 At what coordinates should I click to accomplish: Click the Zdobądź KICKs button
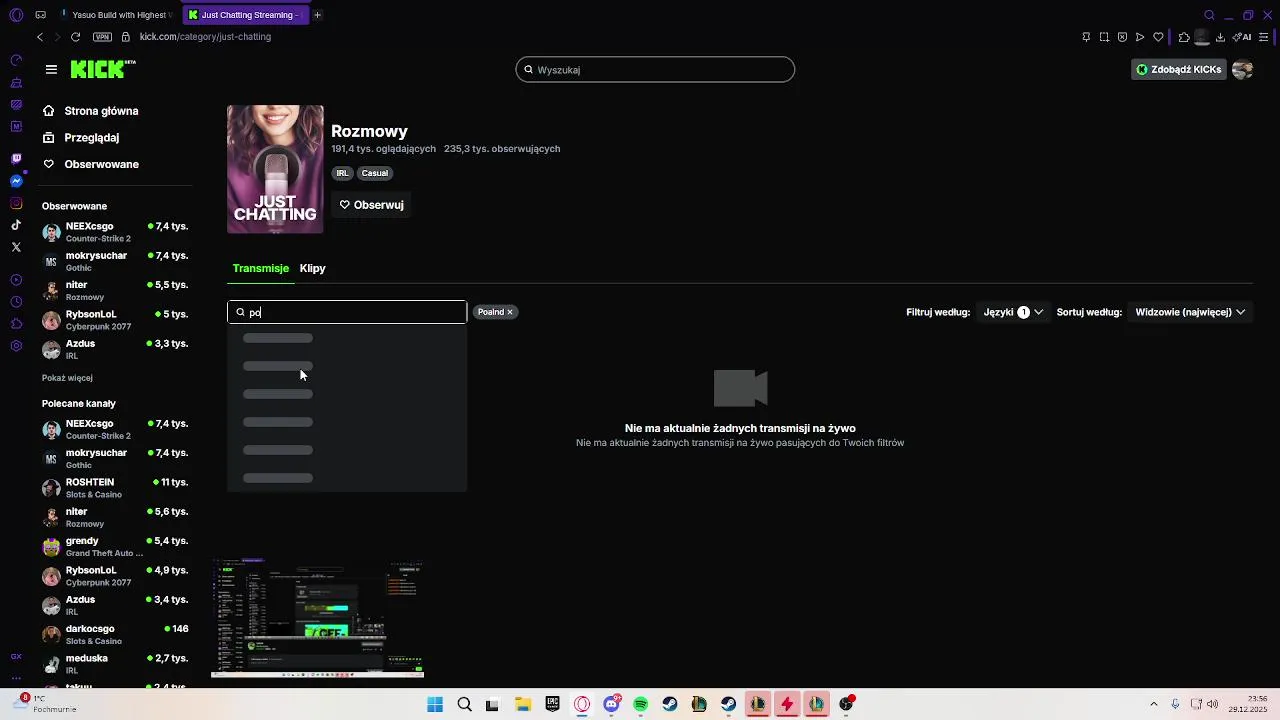[x=1178, y=69]
